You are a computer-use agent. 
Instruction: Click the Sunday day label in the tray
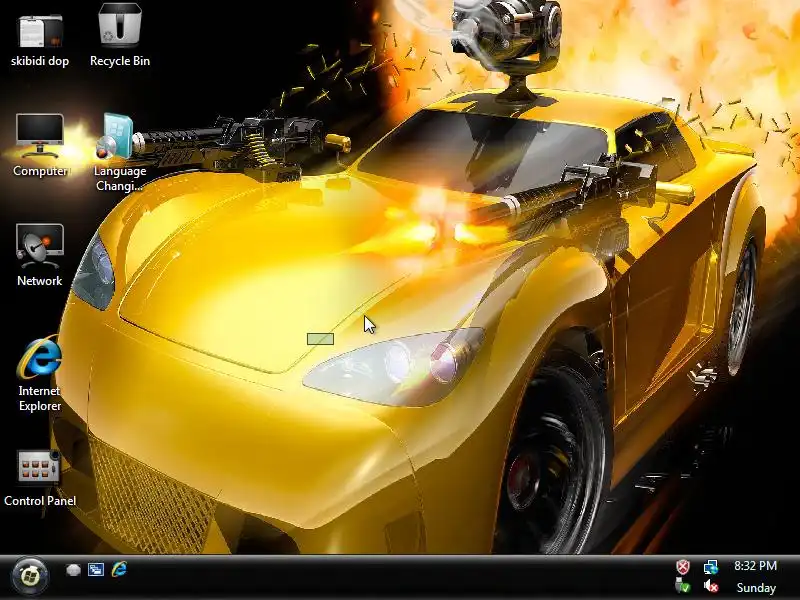point(756,588)
